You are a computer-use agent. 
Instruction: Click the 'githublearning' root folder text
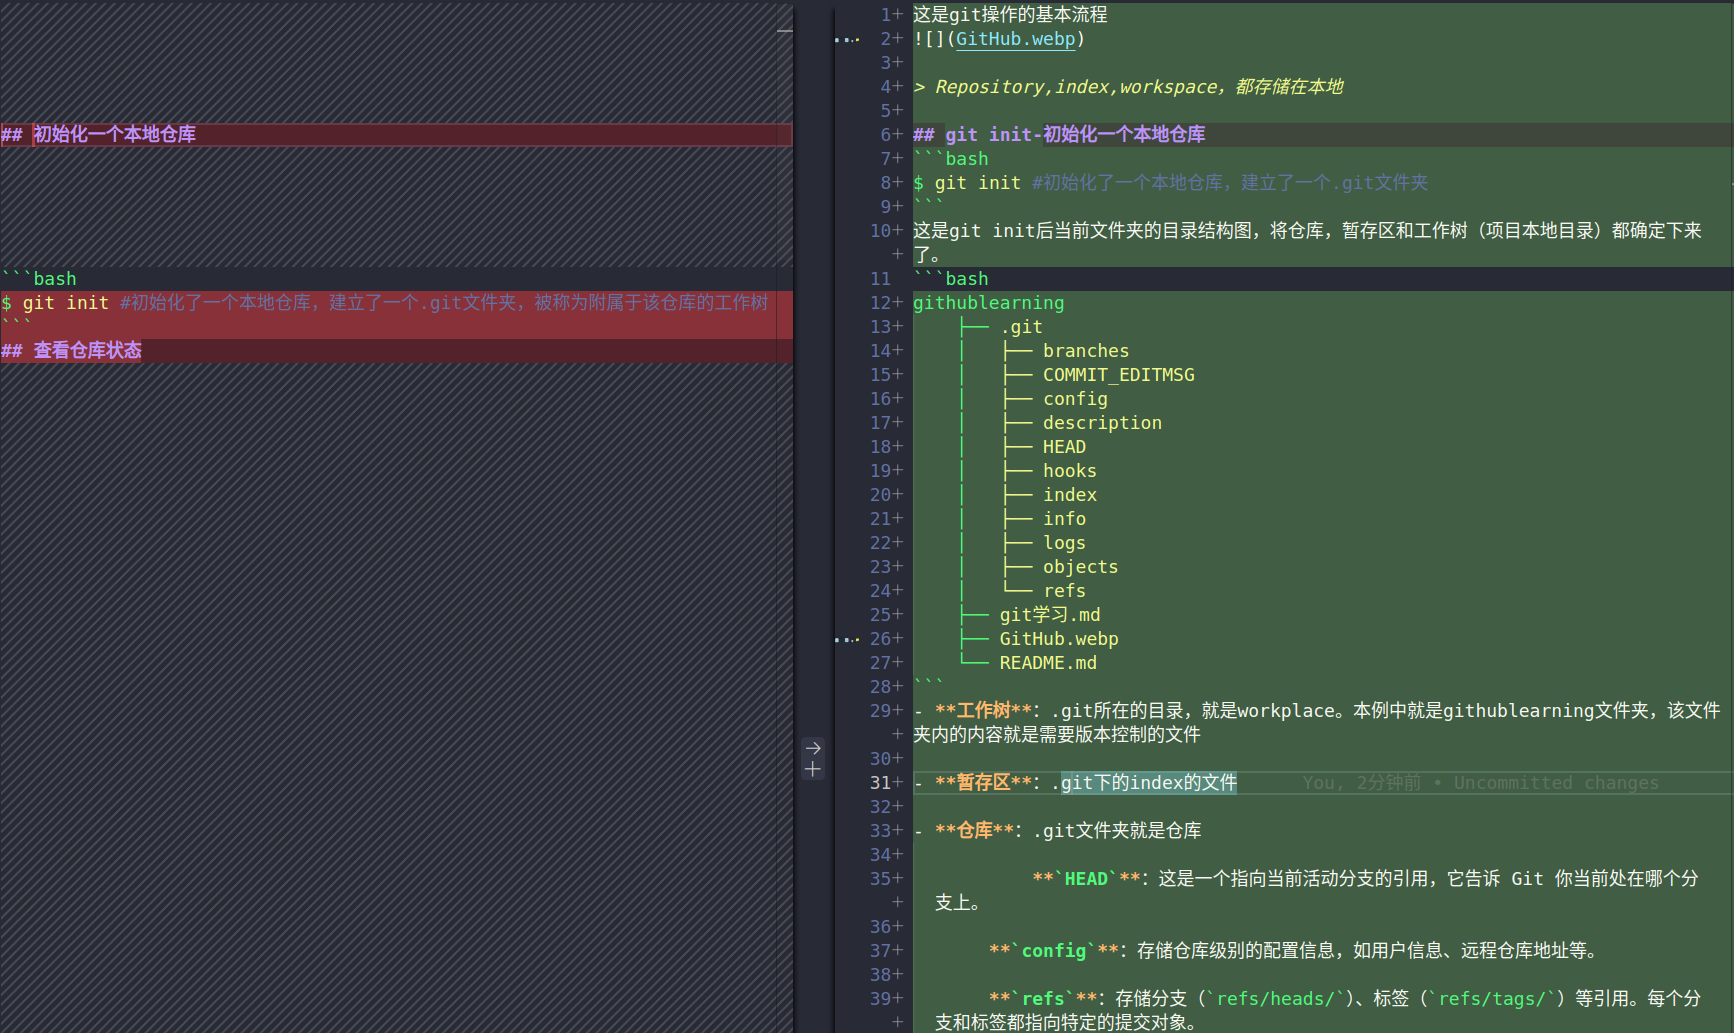[x=988, y=303]
